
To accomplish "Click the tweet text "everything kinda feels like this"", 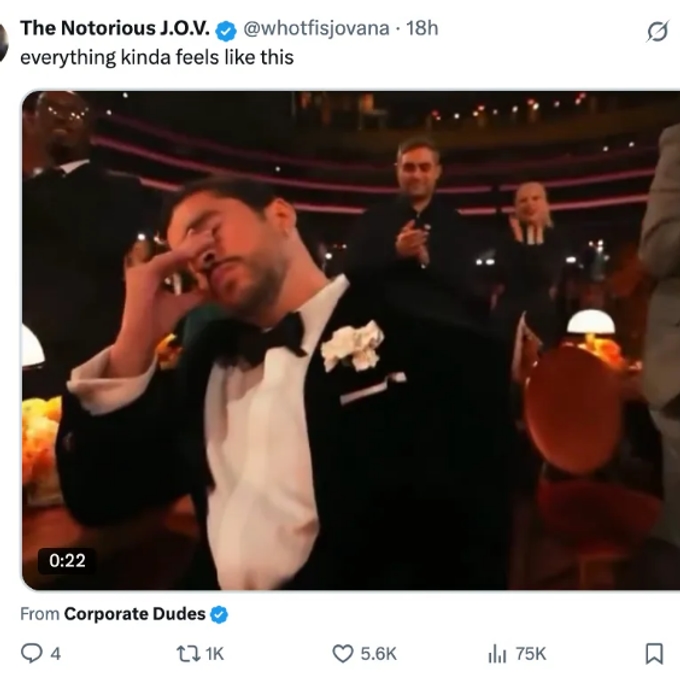I will pos(157,56).
